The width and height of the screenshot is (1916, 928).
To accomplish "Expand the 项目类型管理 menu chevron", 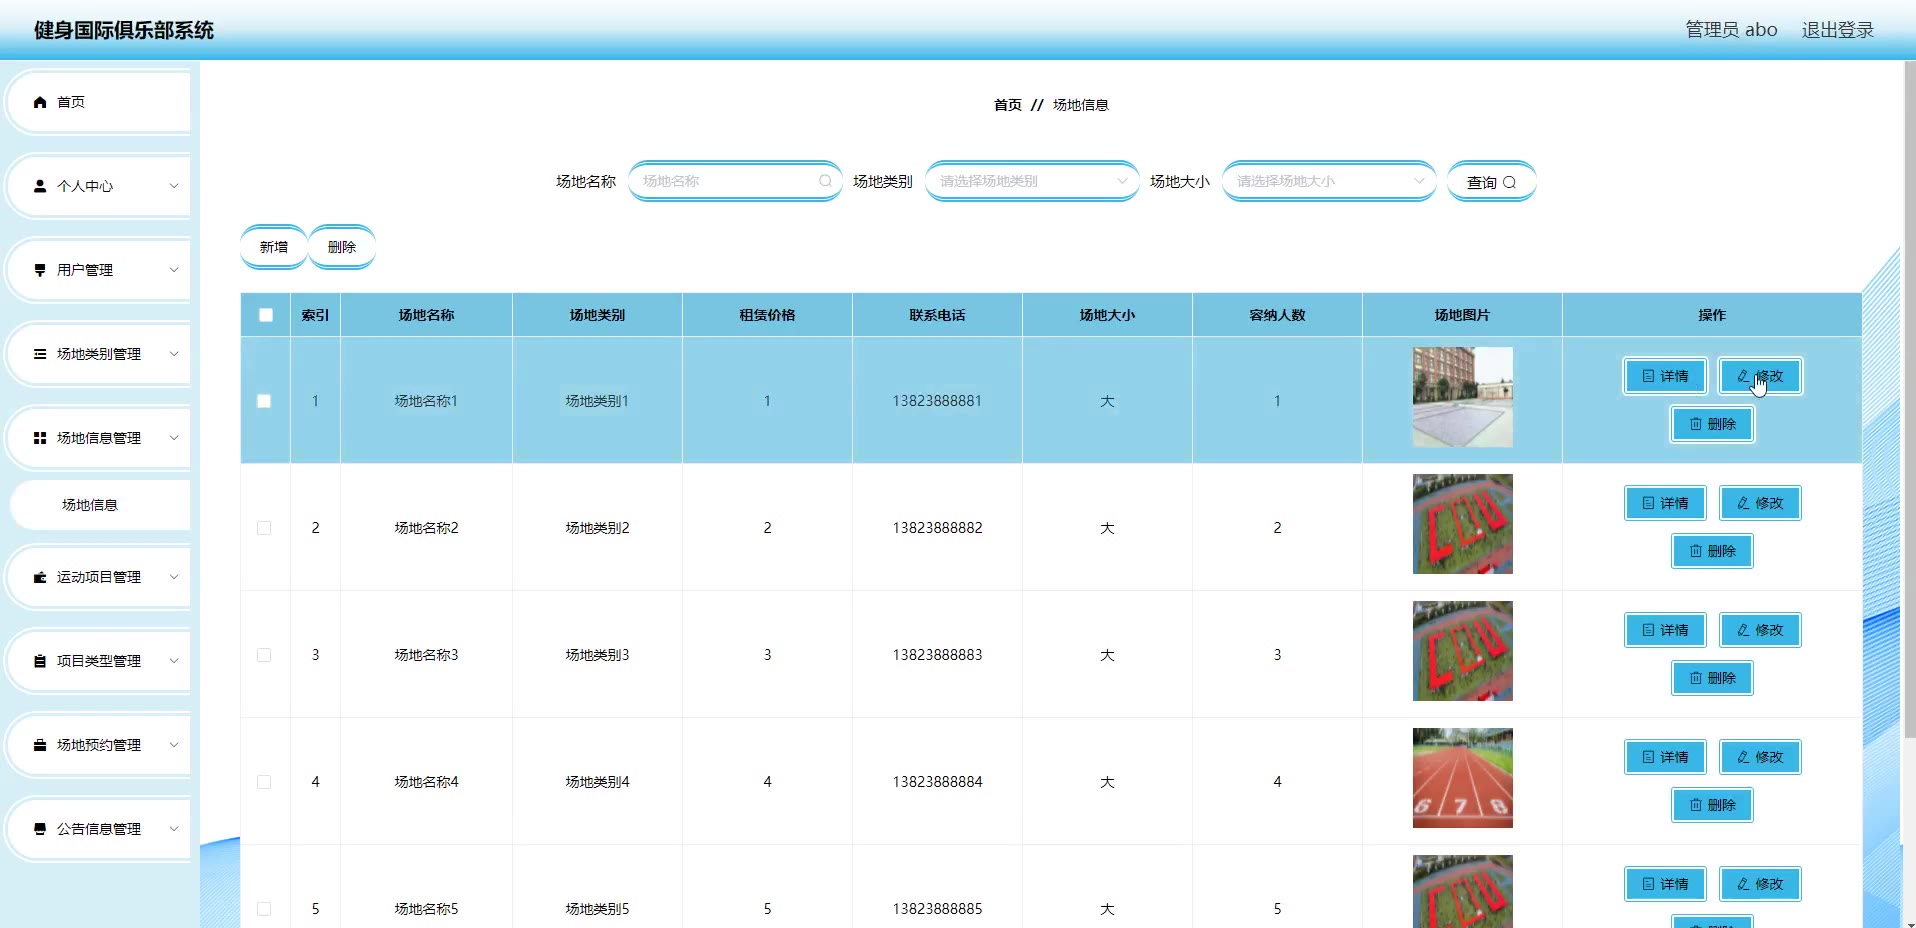I will point(174,661).
